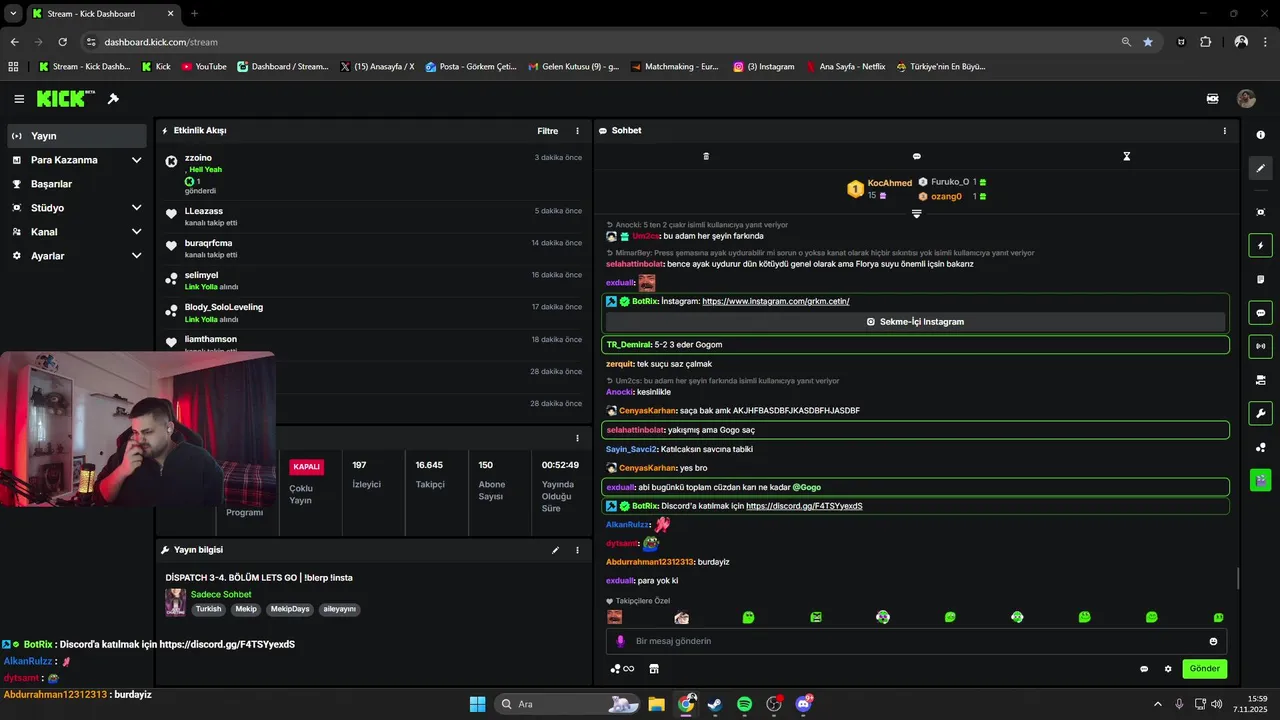Click the pencil edit icon in right sidebar
The height and width of the screenshot is (720, 1280).
point(1260,168)
